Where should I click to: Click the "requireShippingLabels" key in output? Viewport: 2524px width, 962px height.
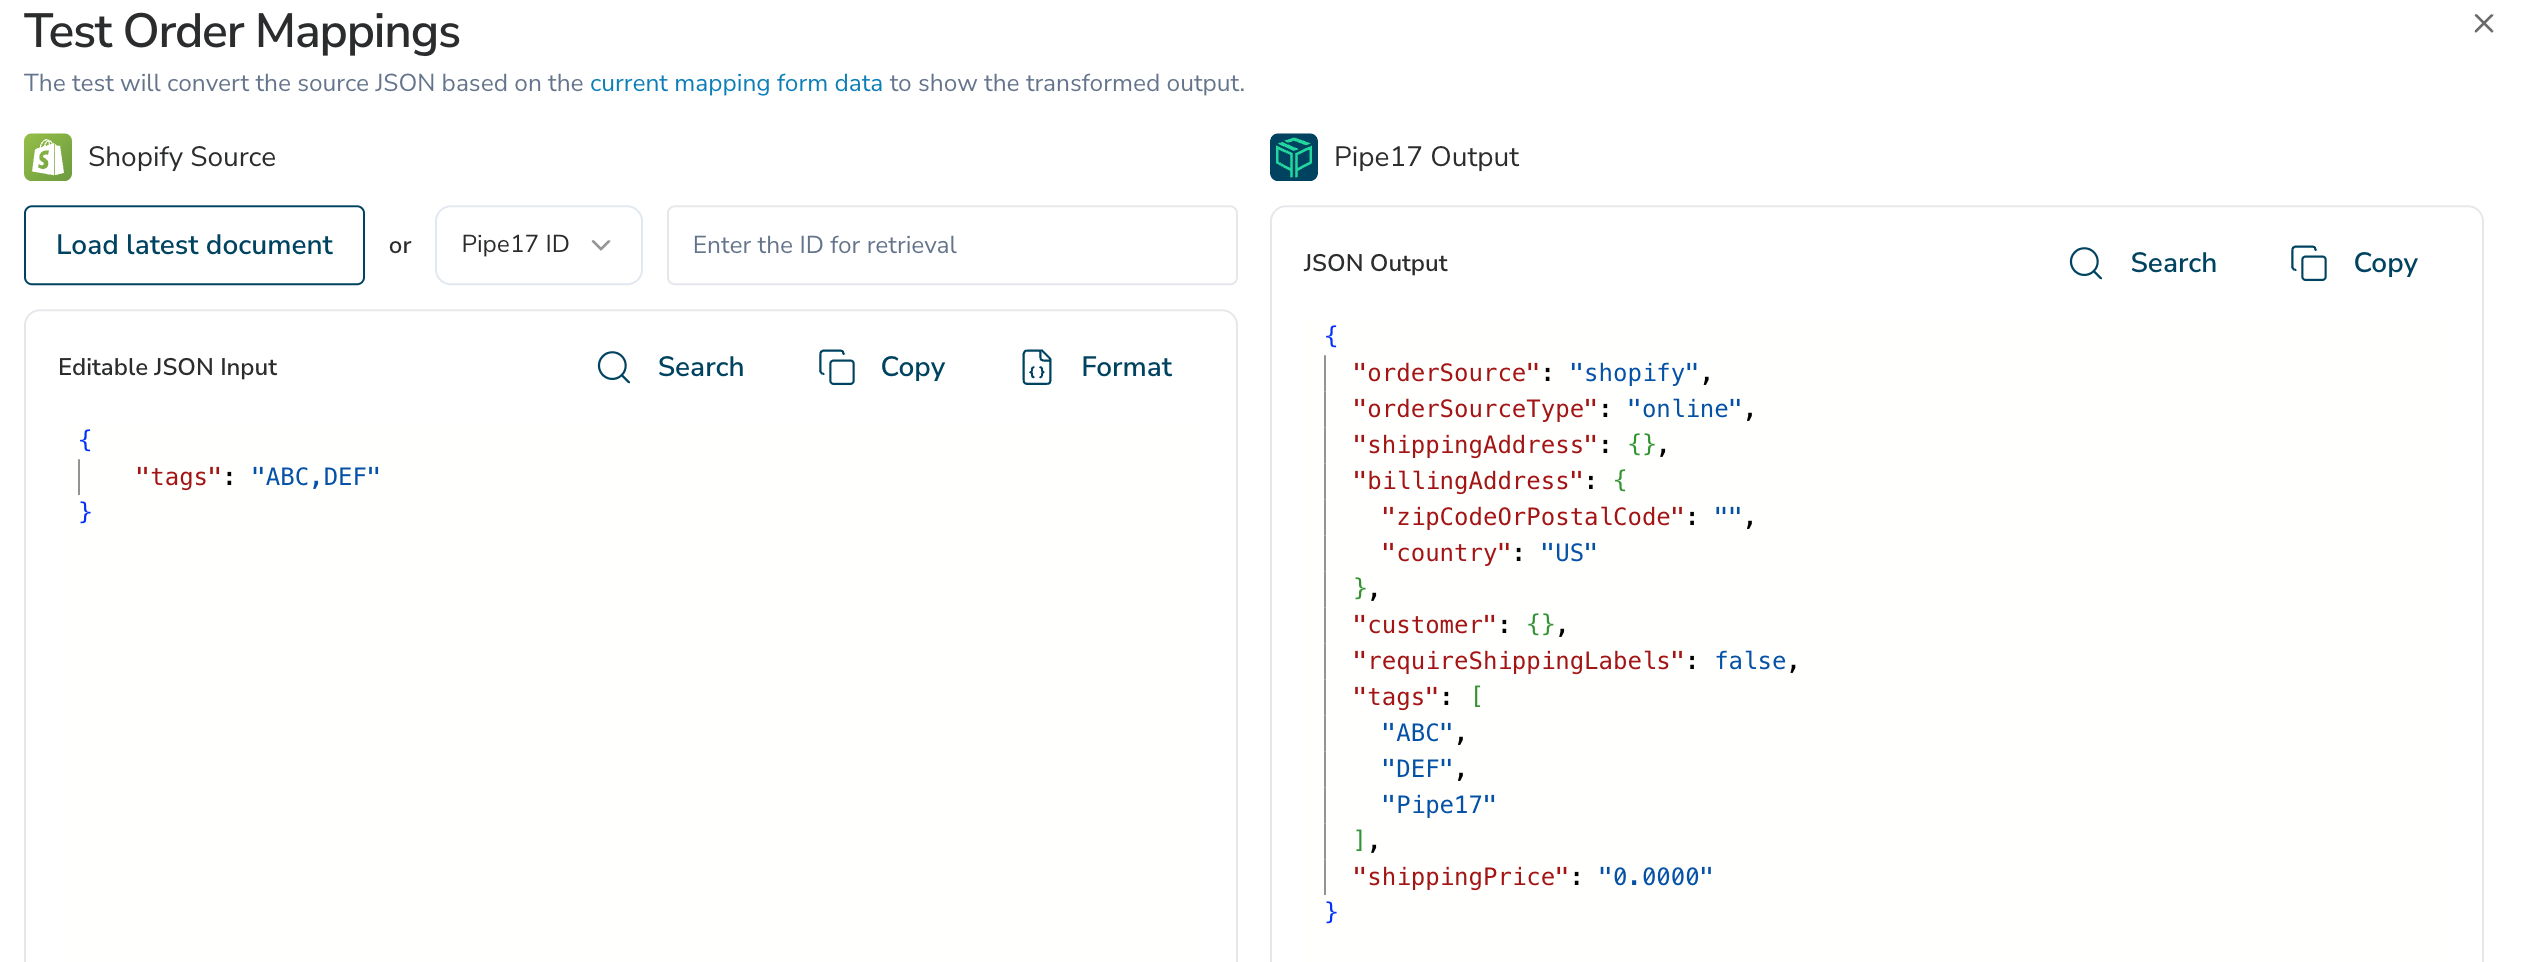pyautogui.click(x=1519, y=661)
